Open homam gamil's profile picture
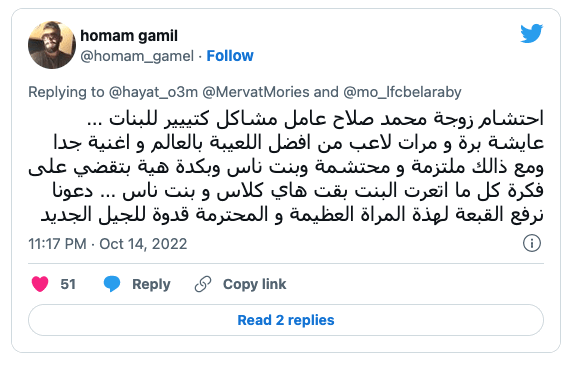This screenshot has width=582, height=376. [x=52, y=45]
